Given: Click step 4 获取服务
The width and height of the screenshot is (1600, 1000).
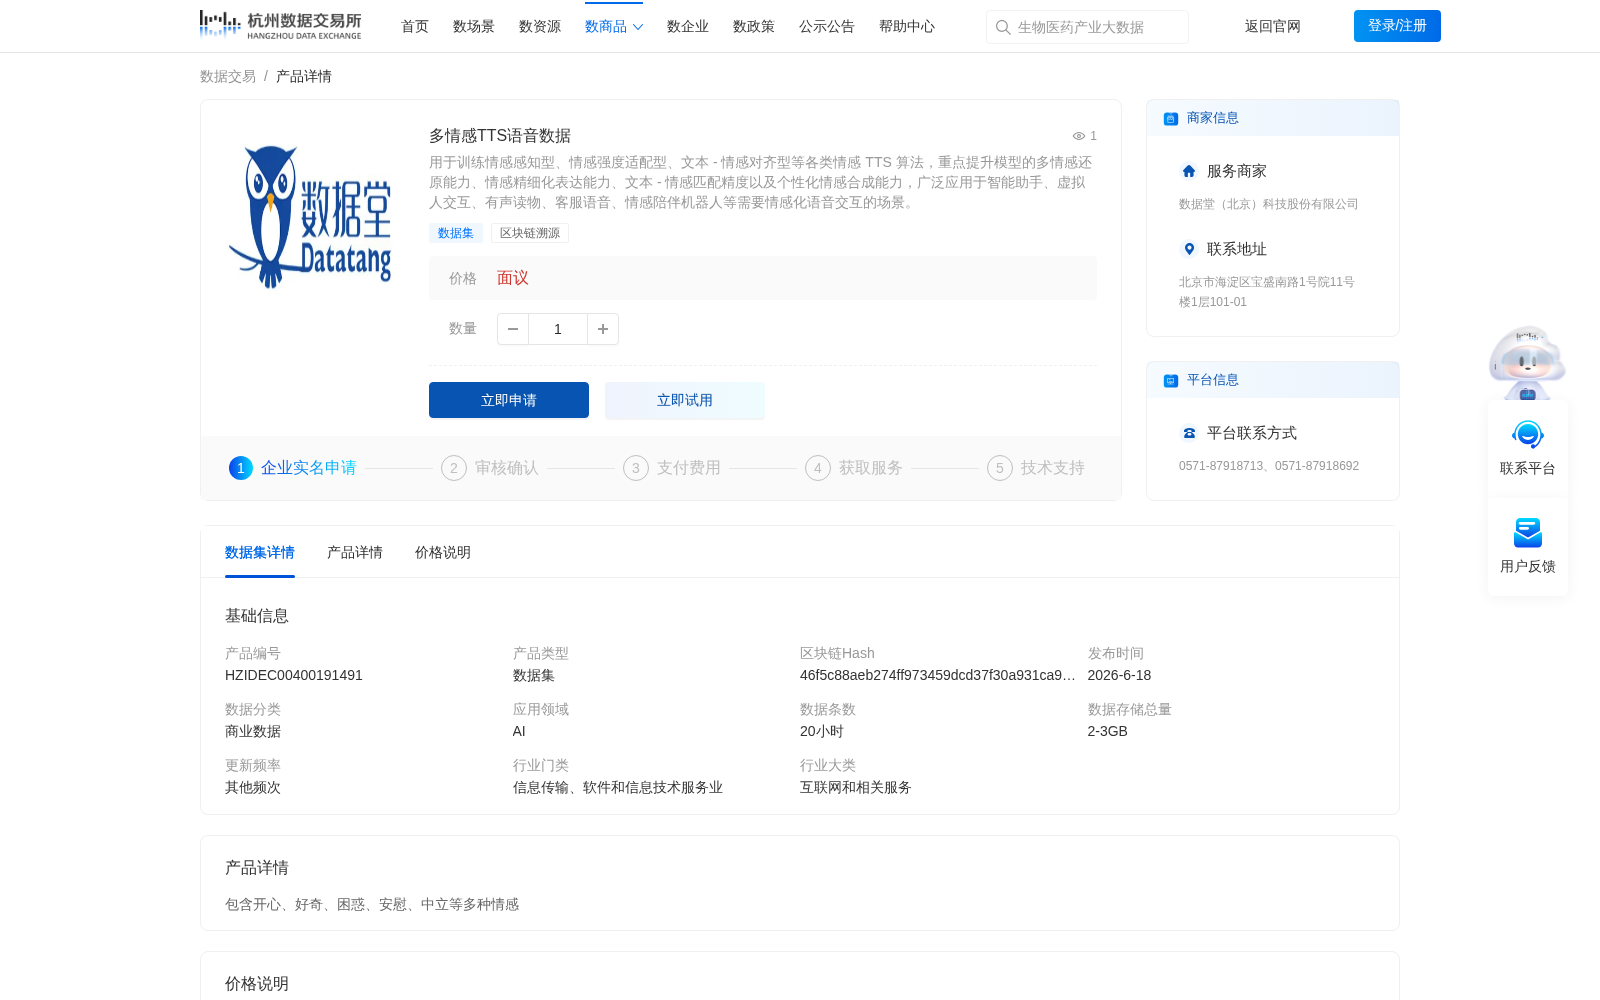Looking at the screenshot, I should pyautogui.click(x=854, y=468).
